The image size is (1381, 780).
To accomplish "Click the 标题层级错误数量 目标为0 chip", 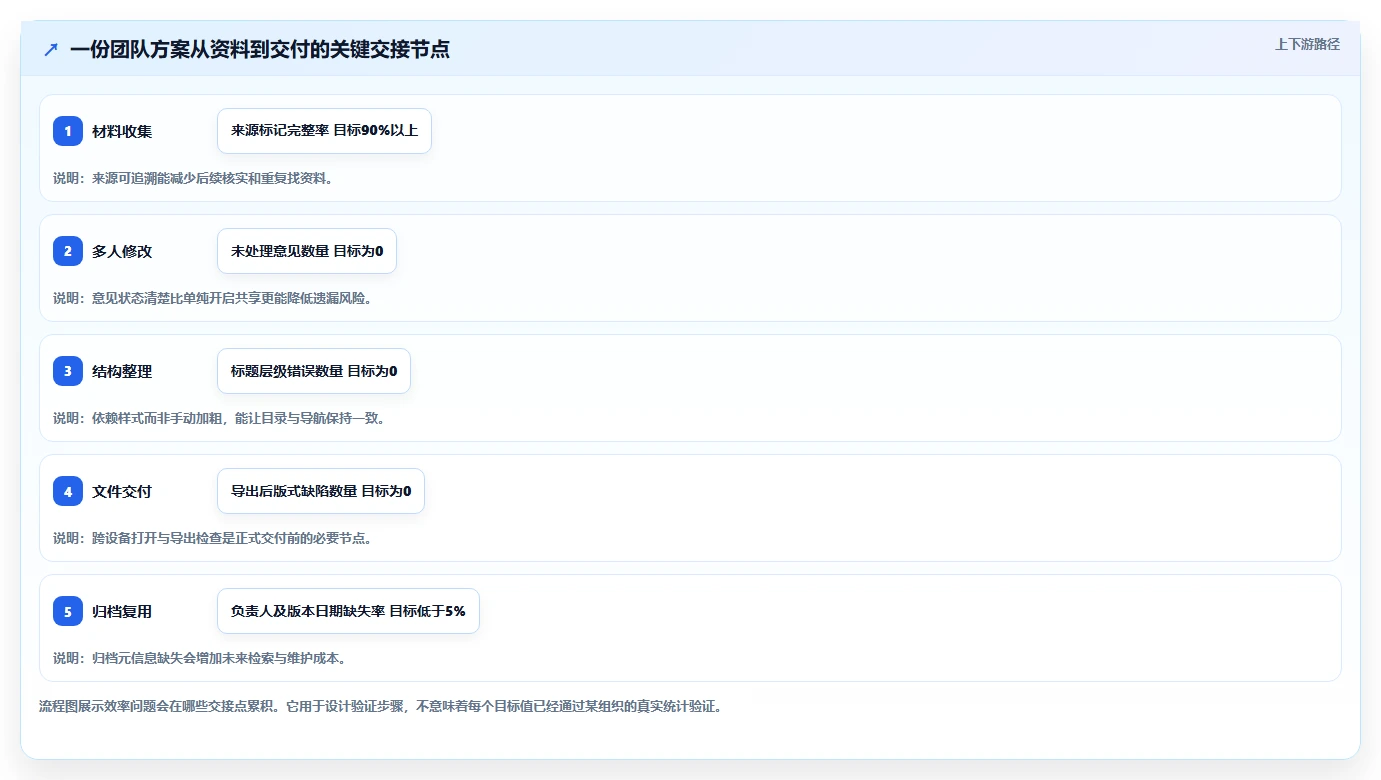I will pos(314,371).
